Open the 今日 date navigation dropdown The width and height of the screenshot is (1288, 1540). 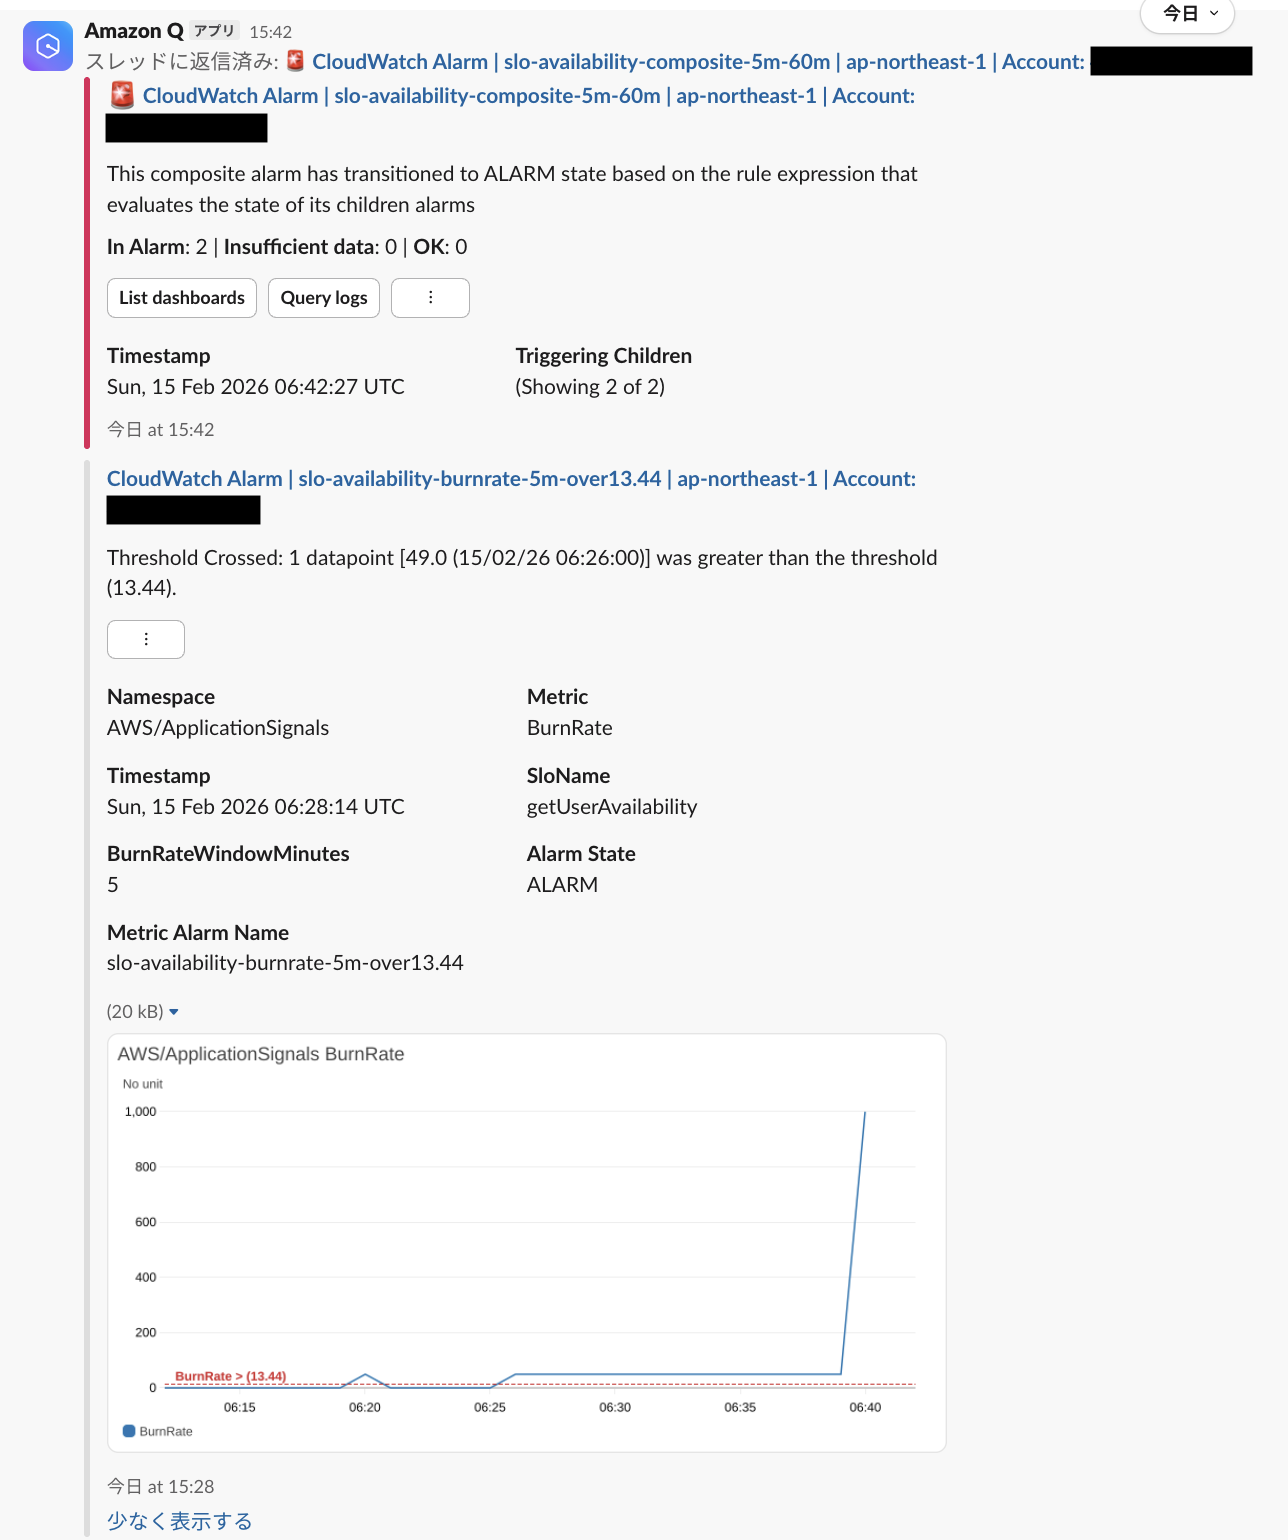pyautogui.click(x=1187, y=15)
